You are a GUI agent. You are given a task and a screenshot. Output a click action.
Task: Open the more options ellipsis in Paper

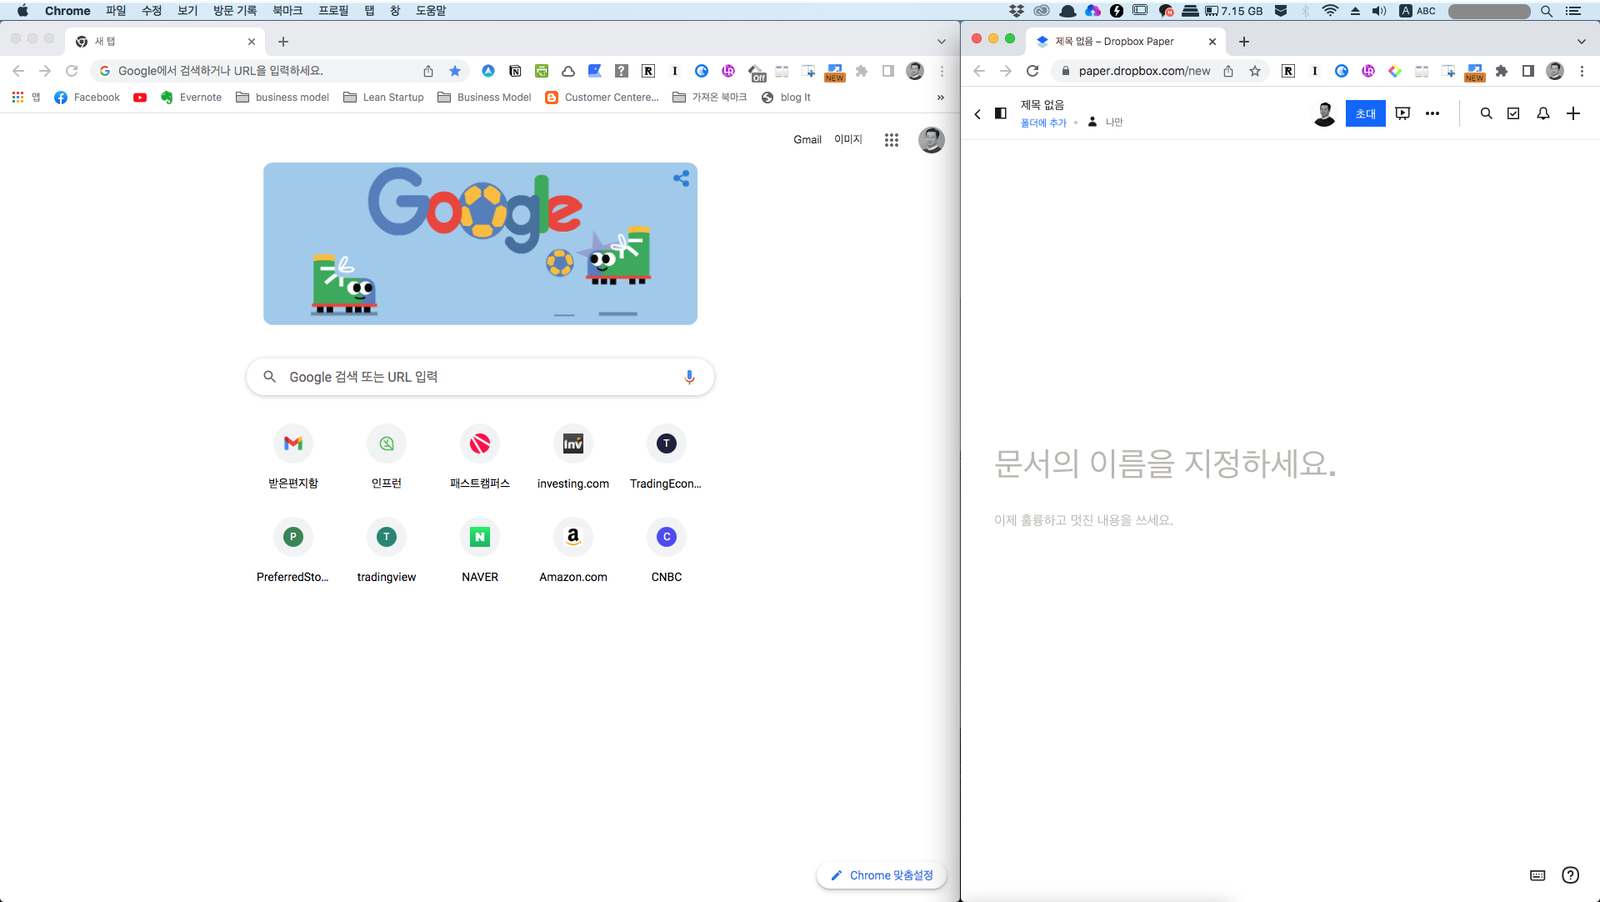pyautogui.click(x=1432, y=113)
